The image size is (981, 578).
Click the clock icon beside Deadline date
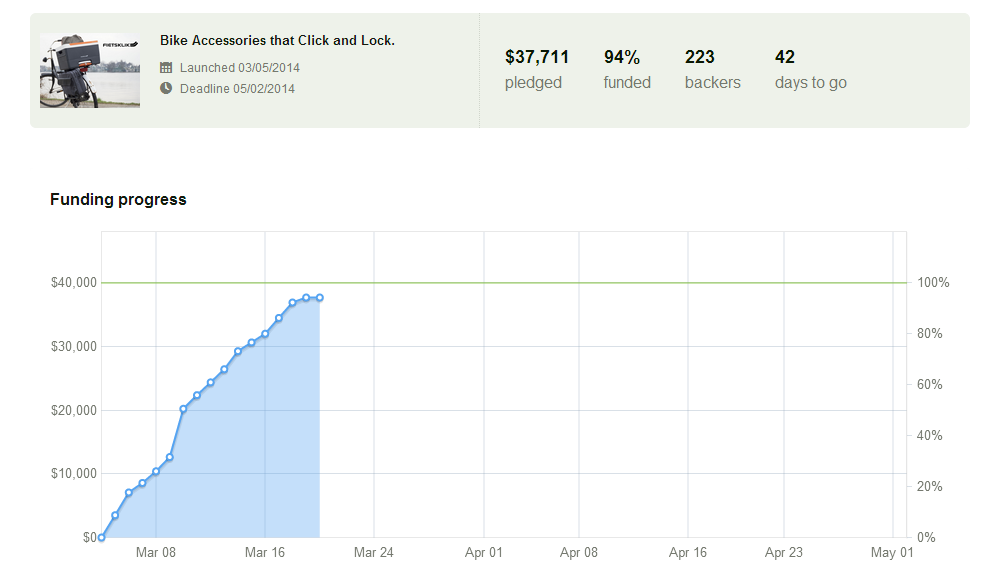pos(166,88)
